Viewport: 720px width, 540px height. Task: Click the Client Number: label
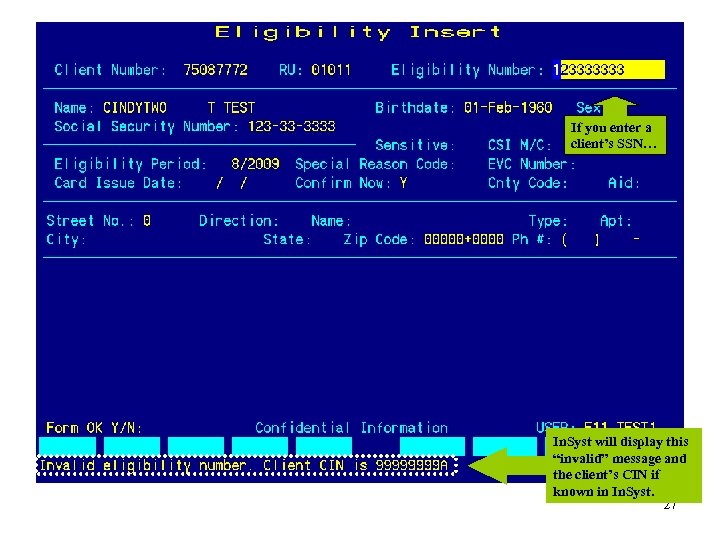coord(110,70)
